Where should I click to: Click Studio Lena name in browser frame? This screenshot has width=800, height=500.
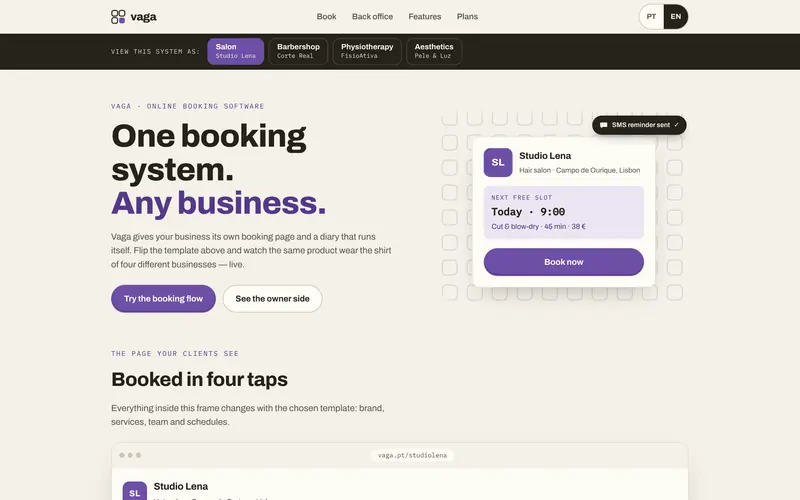pyautogui.click(x=181, y=486)
